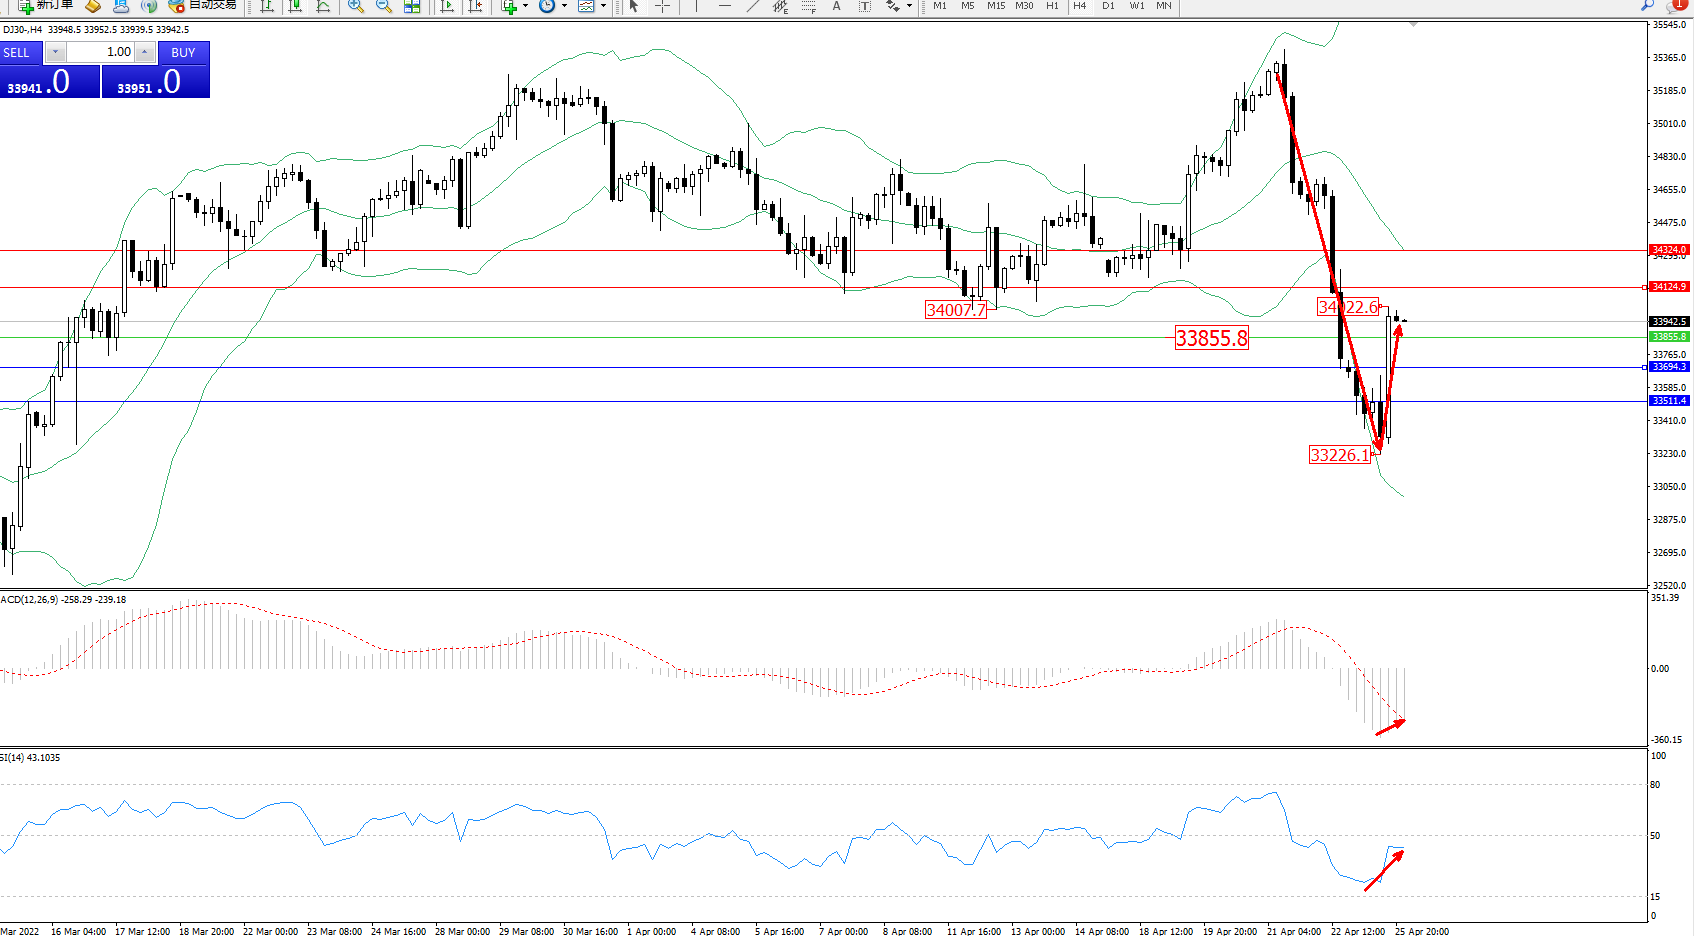Toggle the AutoTrading (自动交易) button

click(203, 6)
